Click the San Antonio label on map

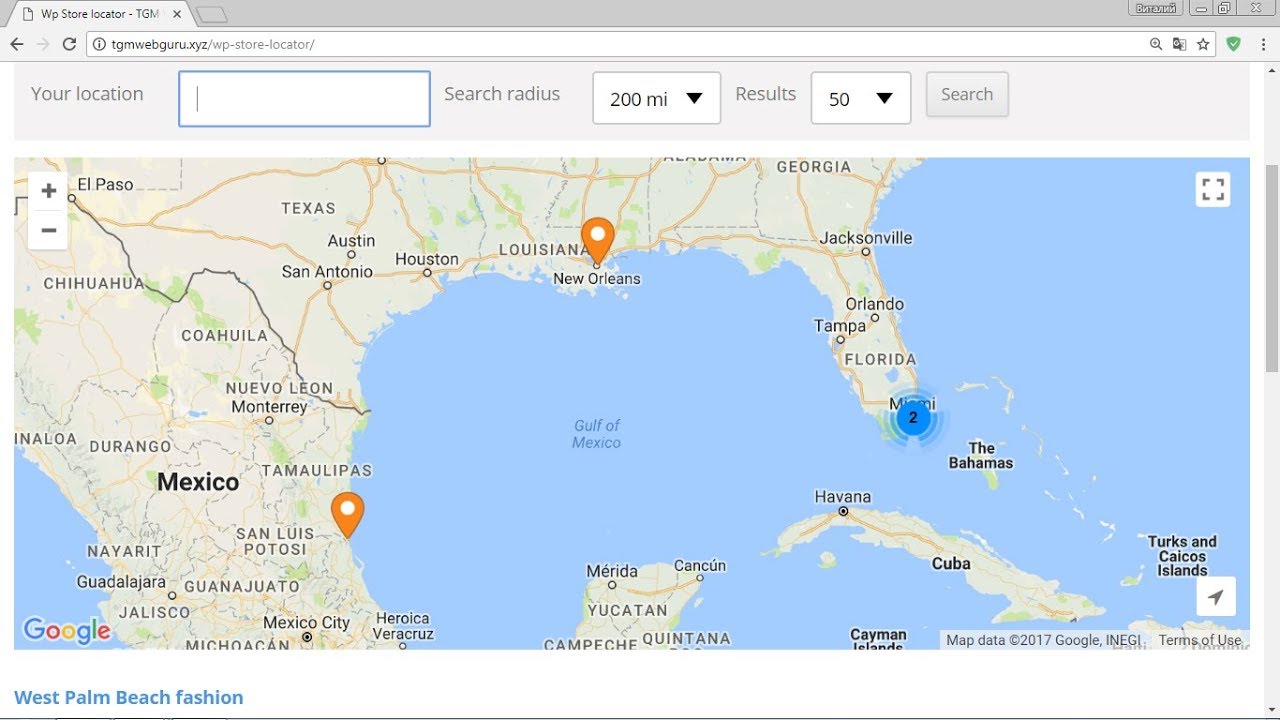click(327, 272)
